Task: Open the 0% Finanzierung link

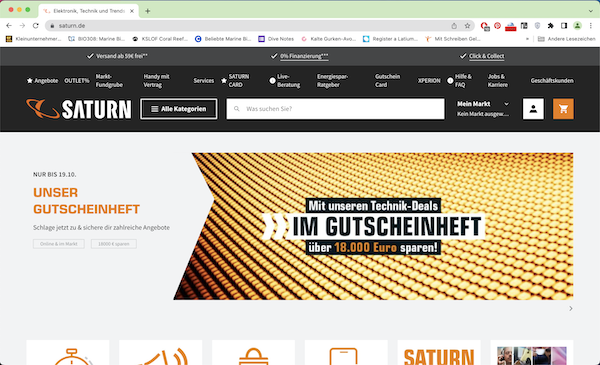Action: (304, 56)
